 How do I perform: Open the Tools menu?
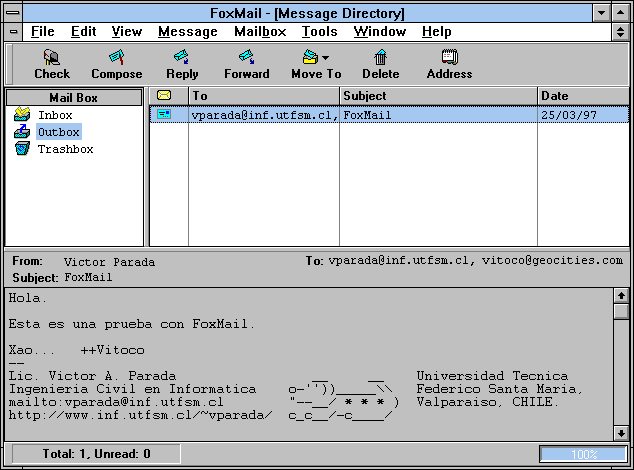(319, 32)
